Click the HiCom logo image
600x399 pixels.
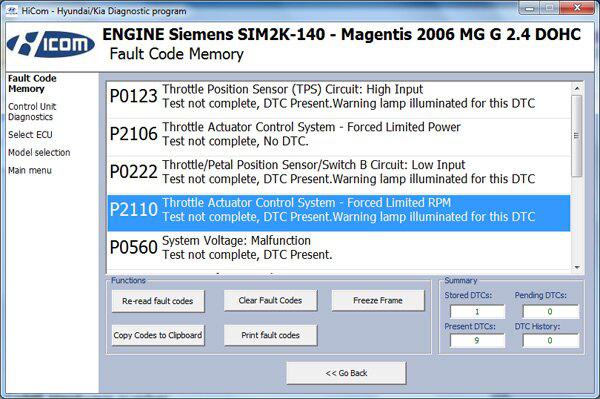pos(50,44)
